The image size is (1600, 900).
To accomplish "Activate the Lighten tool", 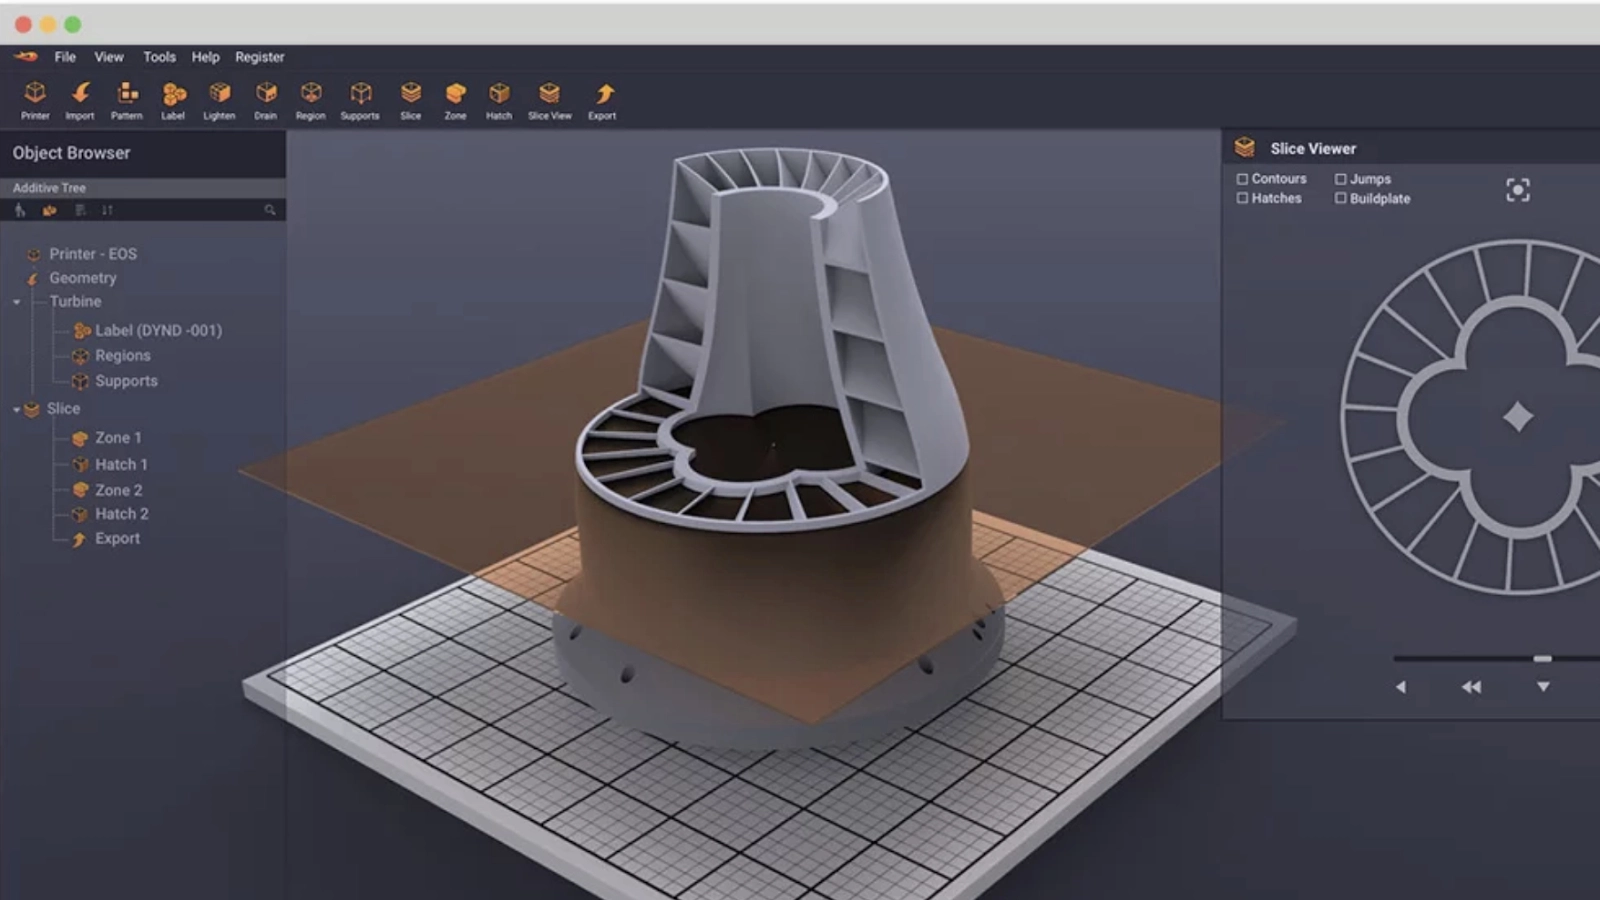I will coord(219,101).
